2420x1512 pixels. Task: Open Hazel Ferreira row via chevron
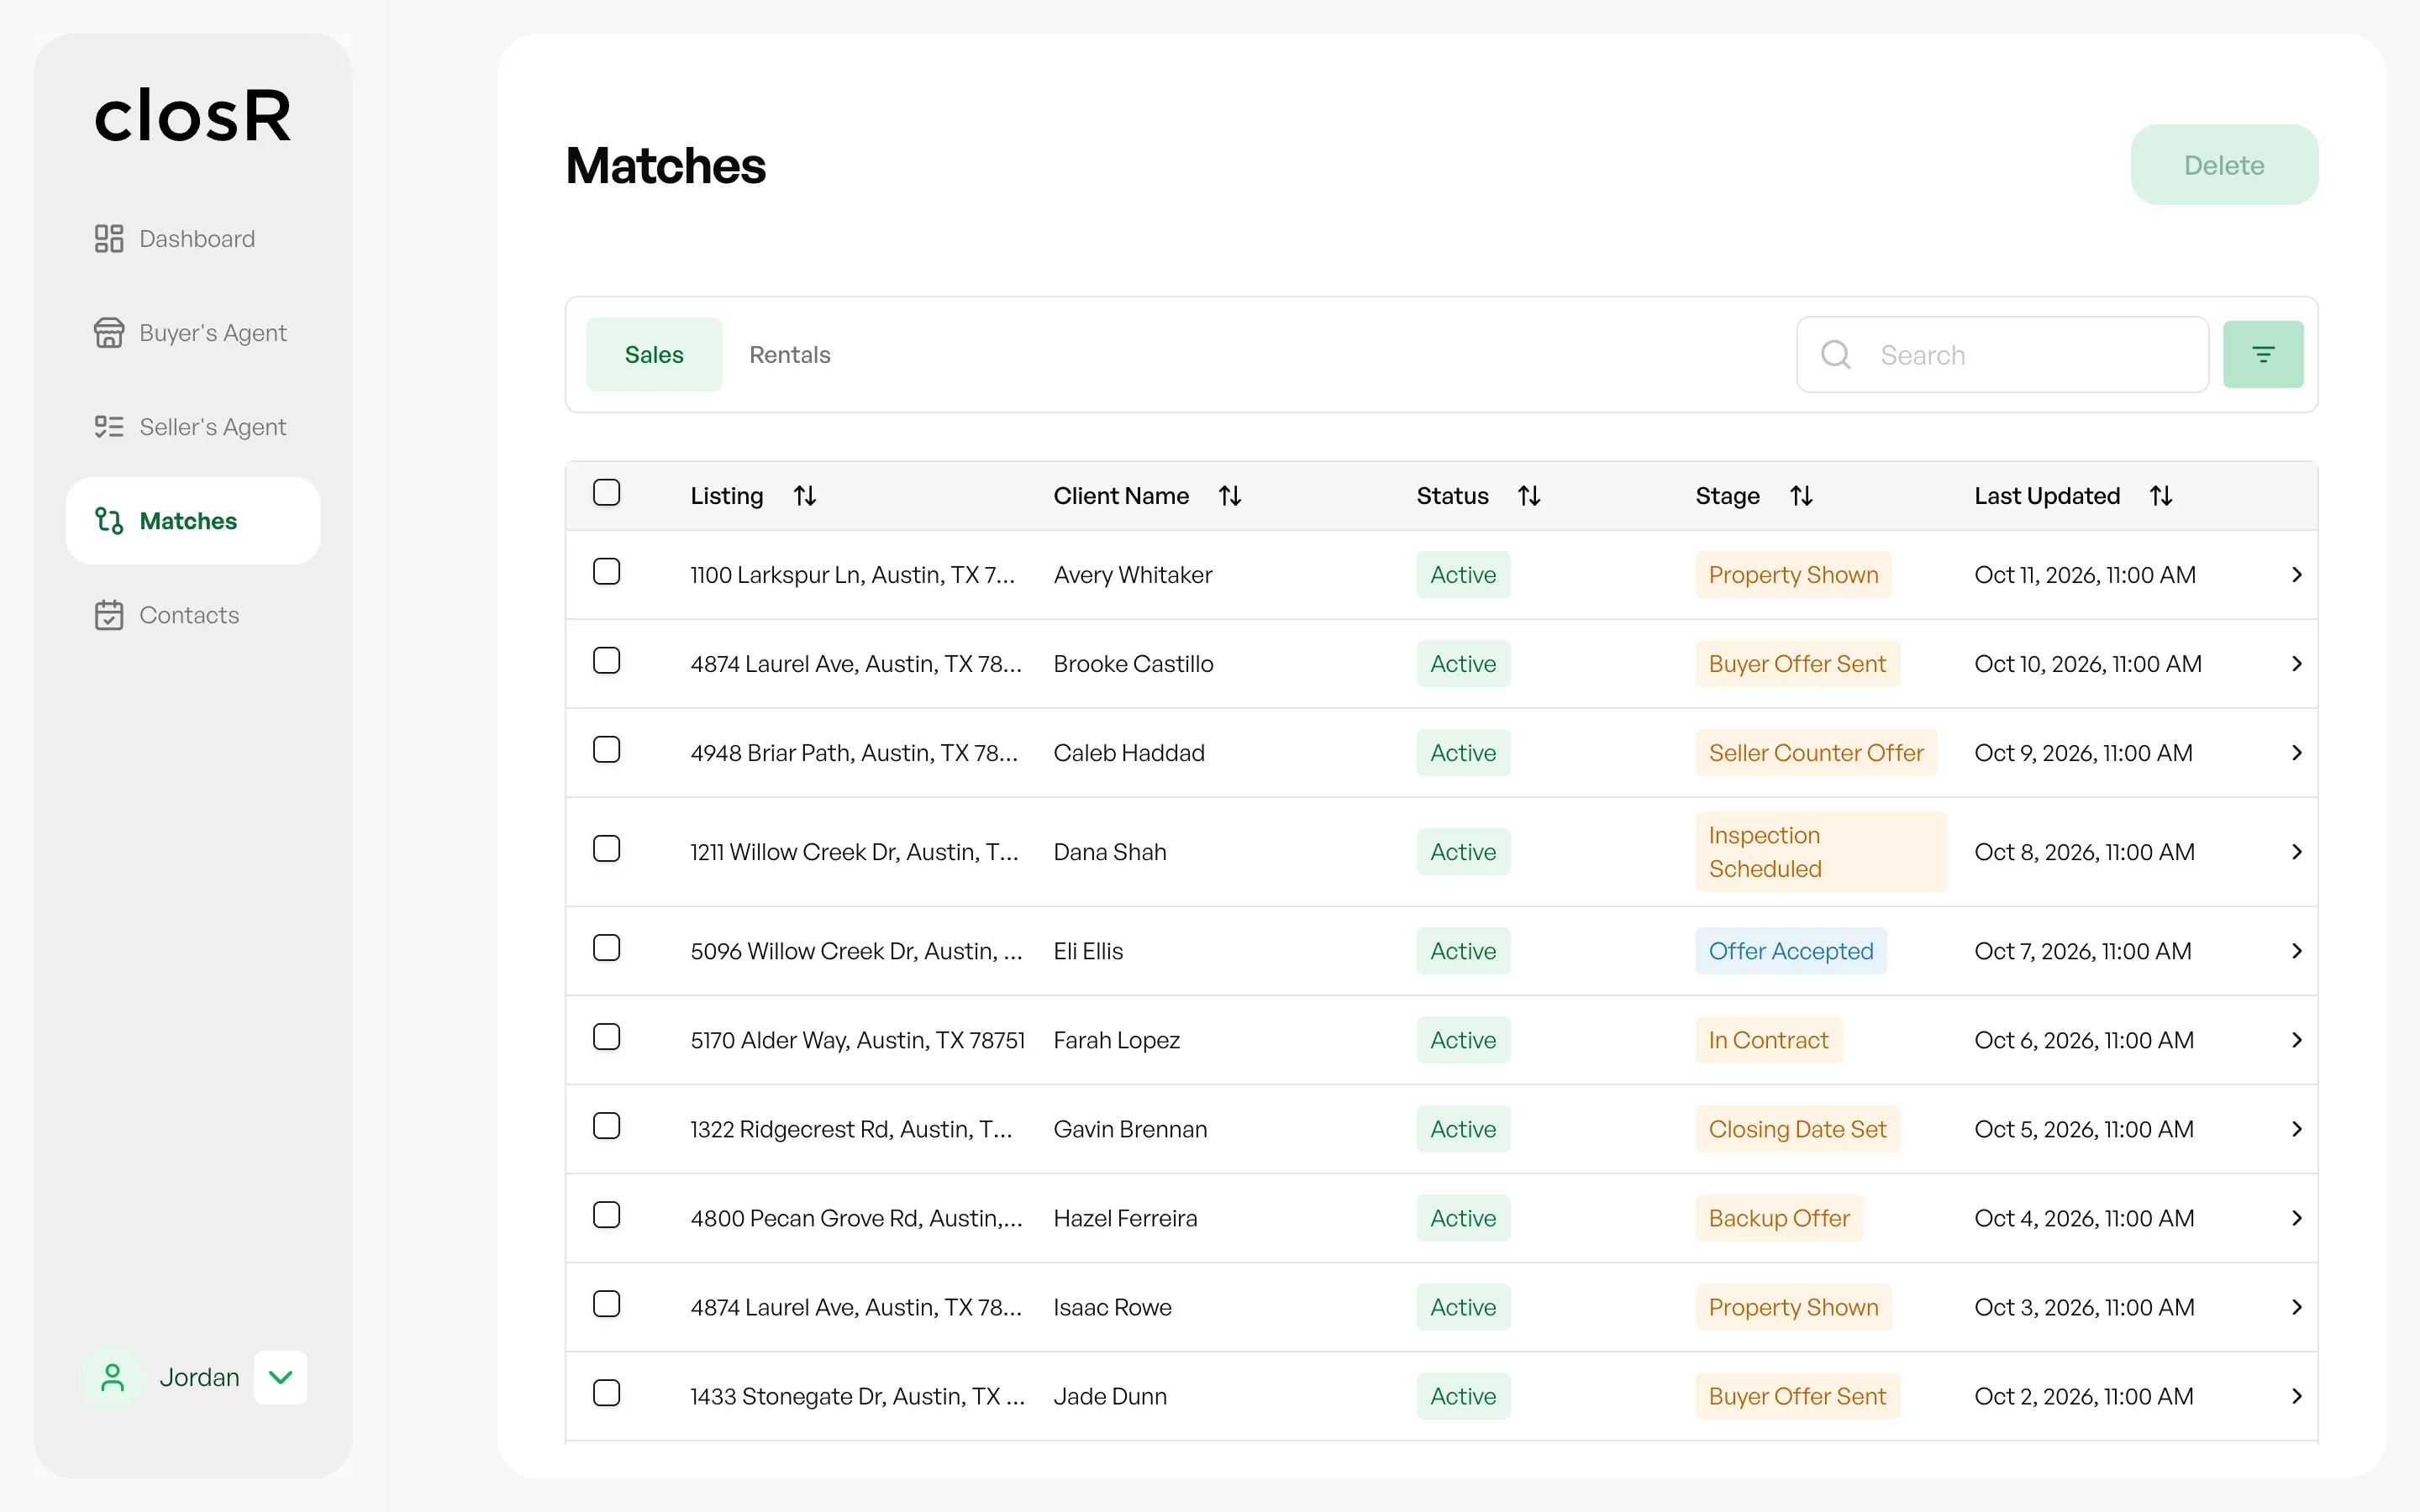click(x=2297, y=1218)
